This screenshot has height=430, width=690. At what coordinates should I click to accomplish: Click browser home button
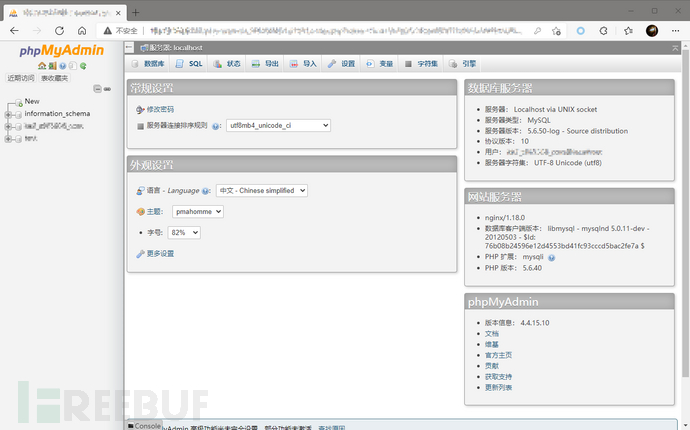click(x=82, y=30)
